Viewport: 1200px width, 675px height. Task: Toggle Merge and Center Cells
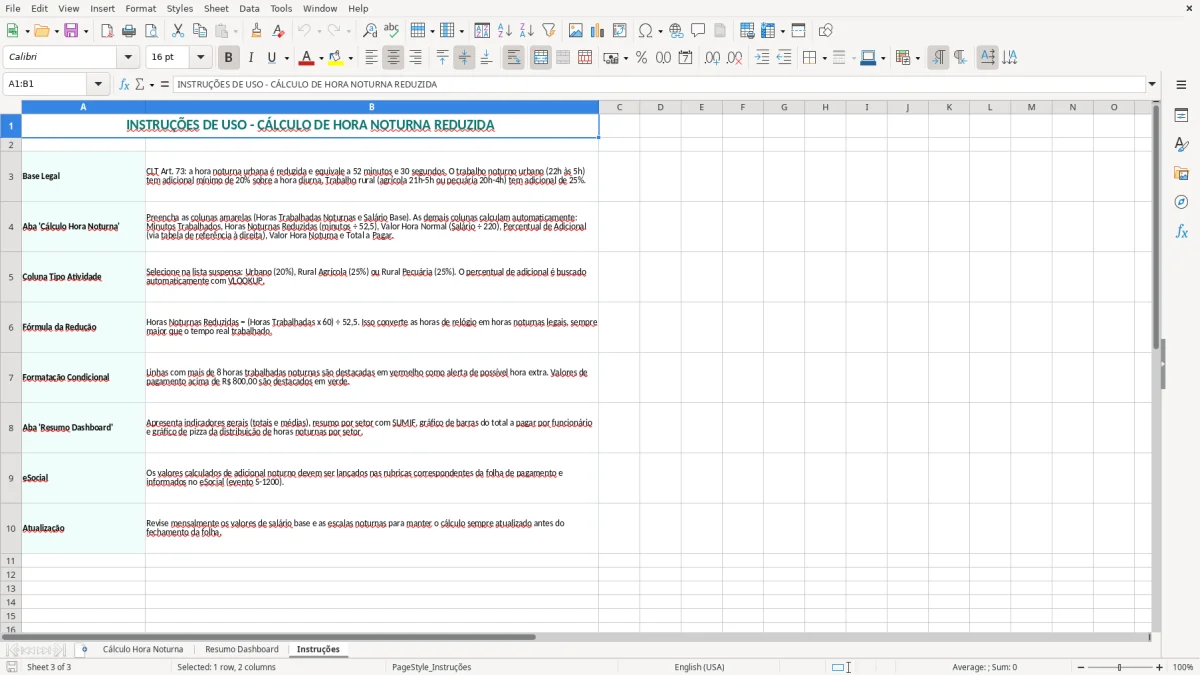point(541,58)
